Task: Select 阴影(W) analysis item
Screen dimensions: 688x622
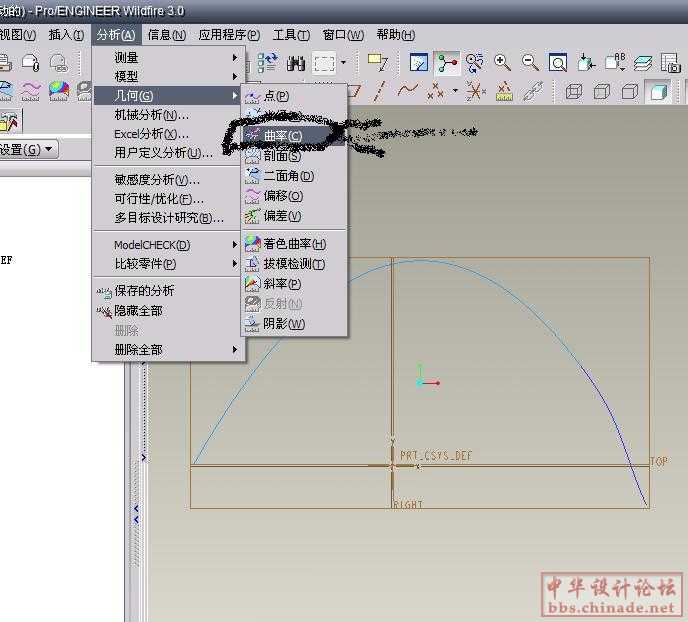Action: coord(294,324)
